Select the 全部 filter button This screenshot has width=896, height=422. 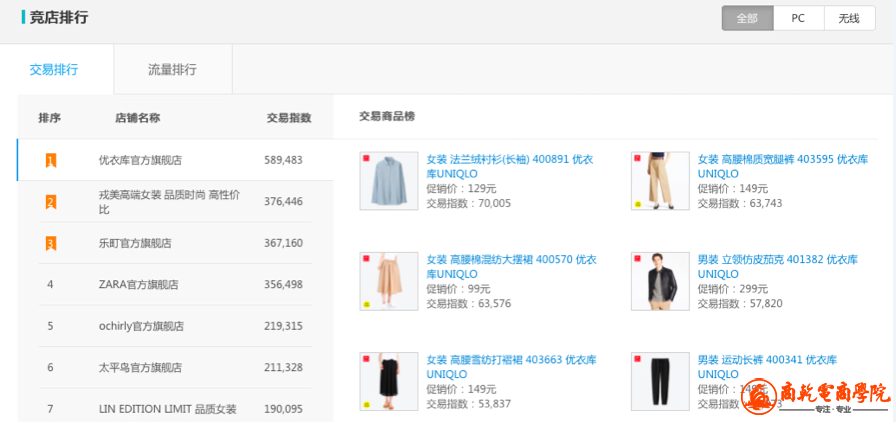point(747,18)
